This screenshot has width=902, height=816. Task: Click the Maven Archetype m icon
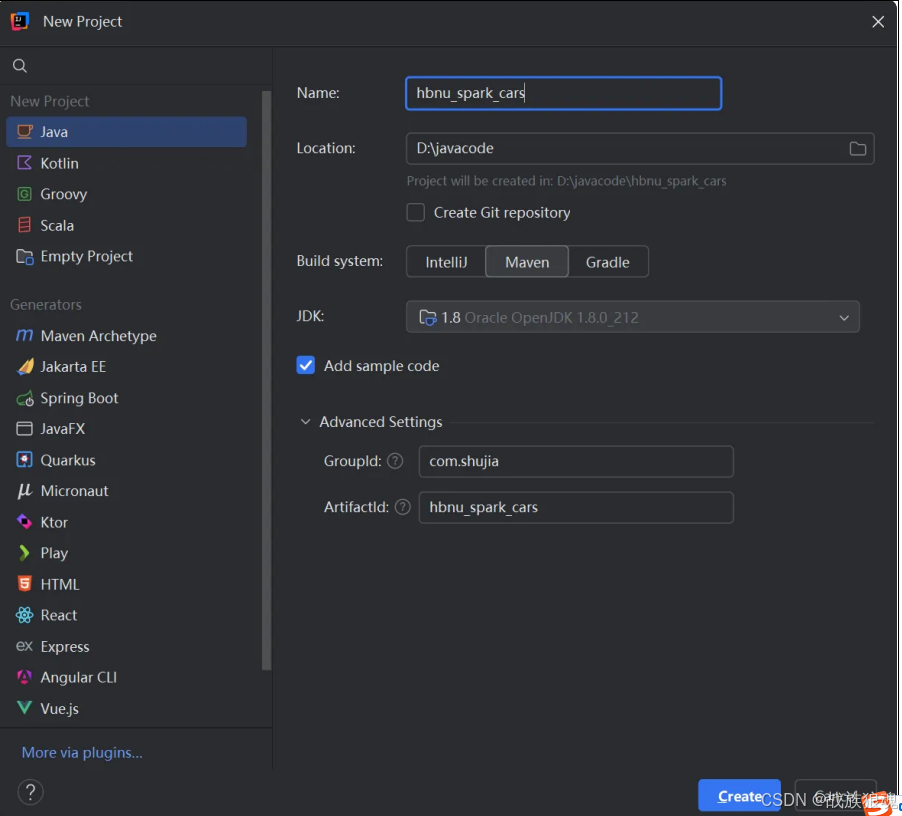(24, 335)
